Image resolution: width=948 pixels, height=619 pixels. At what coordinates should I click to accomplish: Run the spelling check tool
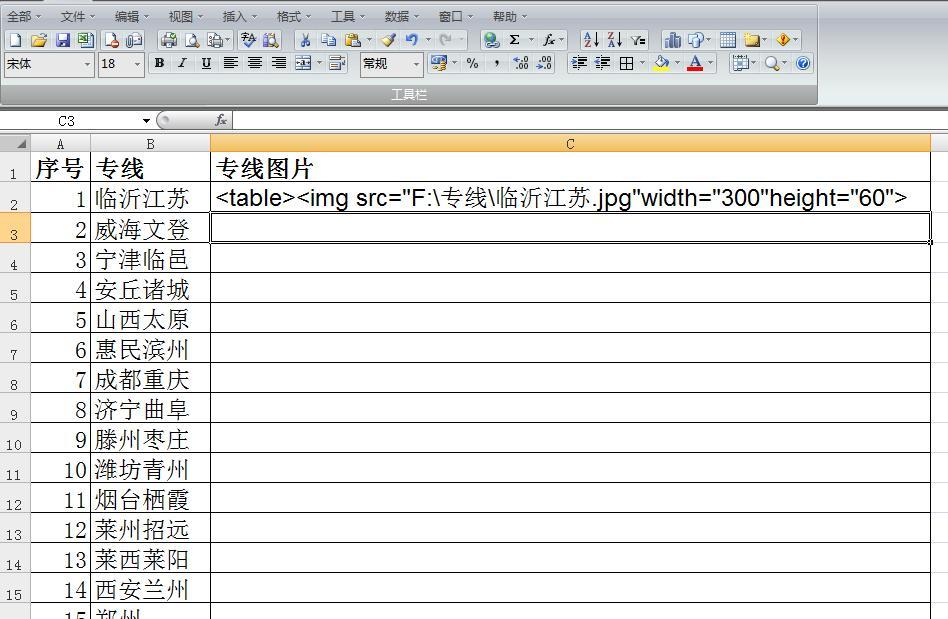[248, 40]
